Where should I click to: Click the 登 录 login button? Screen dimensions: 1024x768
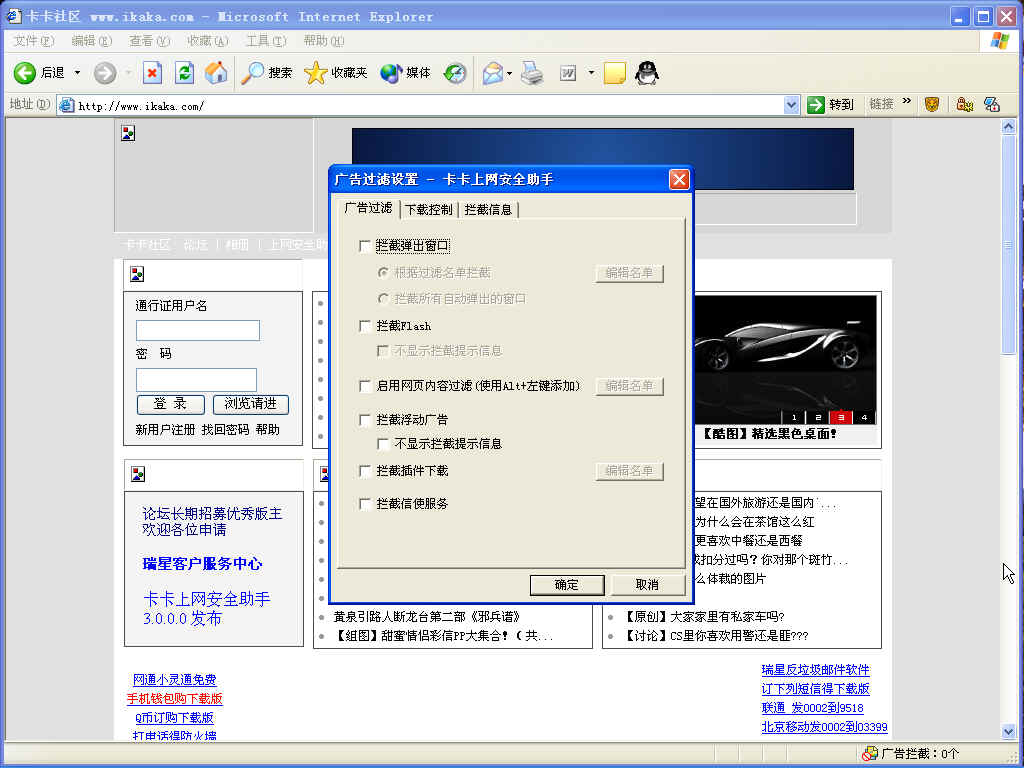coord(170,404)
